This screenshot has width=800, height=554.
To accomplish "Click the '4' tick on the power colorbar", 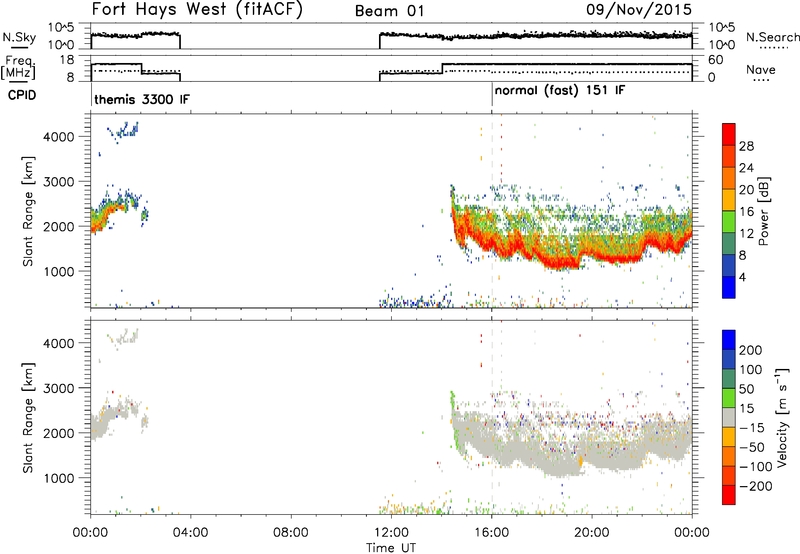I will (742, 278).
